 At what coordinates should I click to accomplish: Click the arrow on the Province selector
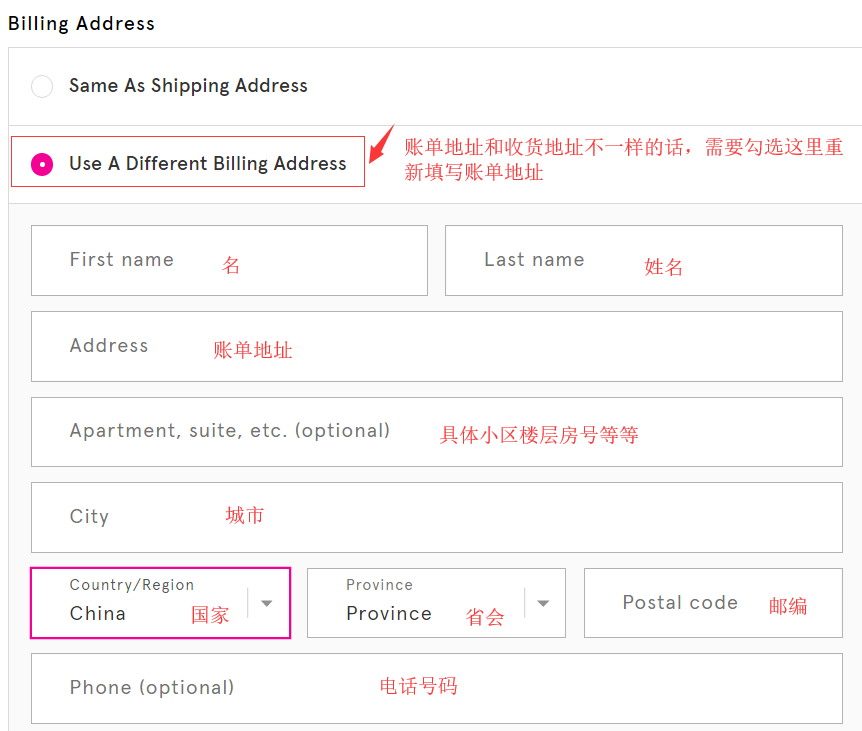[543, 603]
